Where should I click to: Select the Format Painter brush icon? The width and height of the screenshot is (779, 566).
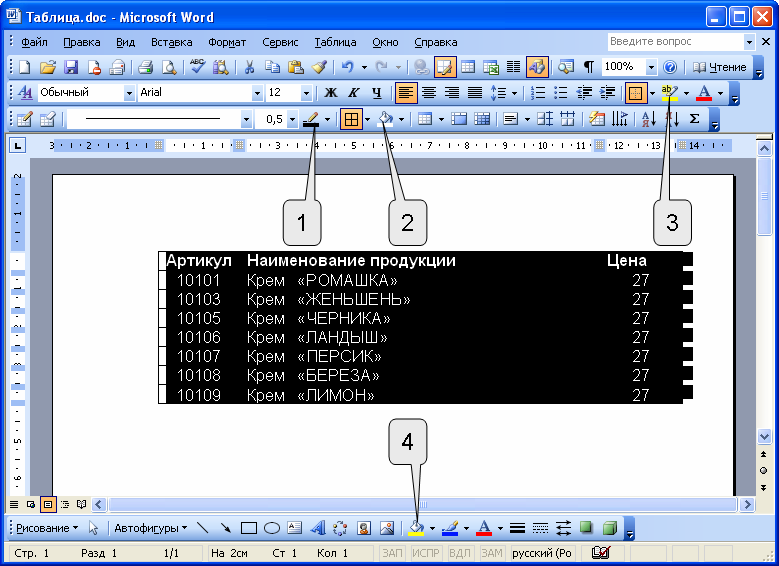(319, 67)
